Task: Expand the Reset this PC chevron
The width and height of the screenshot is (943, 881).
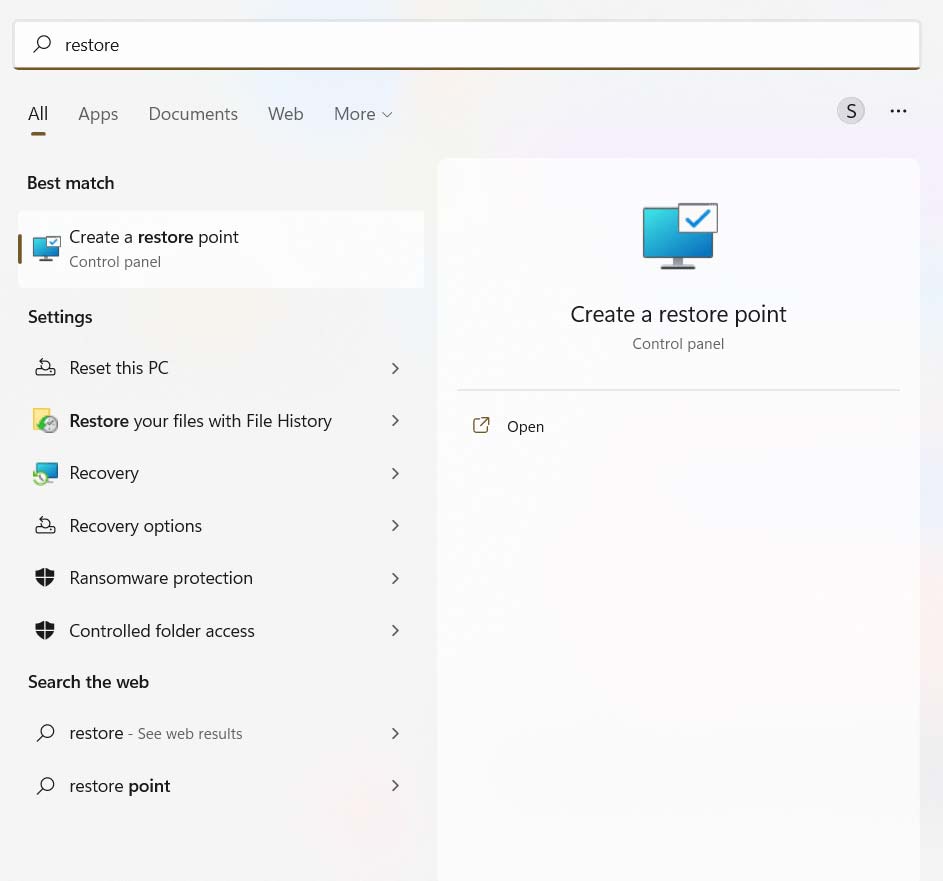Action: pyautogui.click(x=395, y=368)
